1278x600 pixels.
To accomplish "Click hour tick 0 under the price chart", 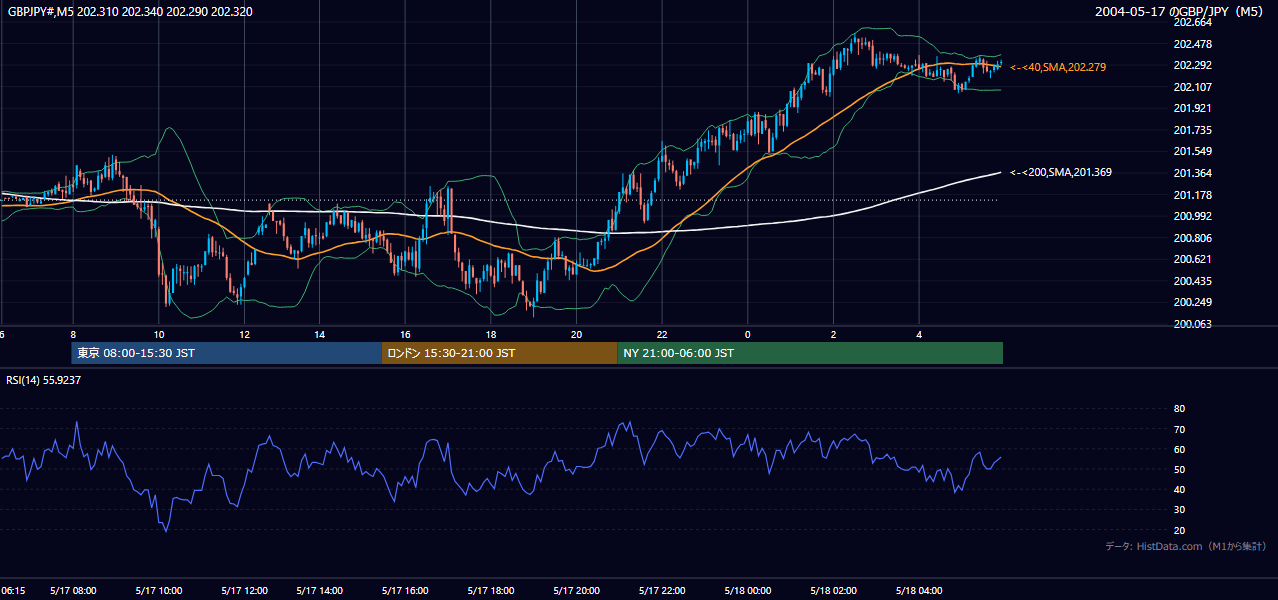I will 748,334.
